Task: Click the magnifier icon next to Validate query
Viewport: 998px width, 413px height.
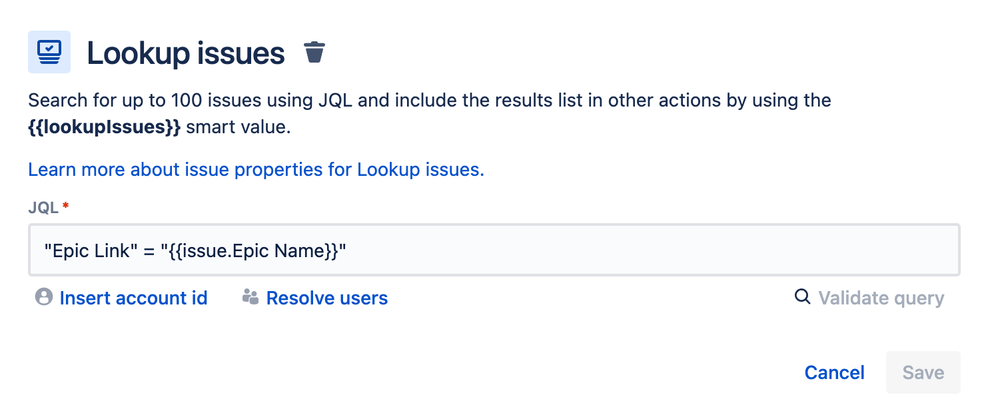Action: [803, 297]
